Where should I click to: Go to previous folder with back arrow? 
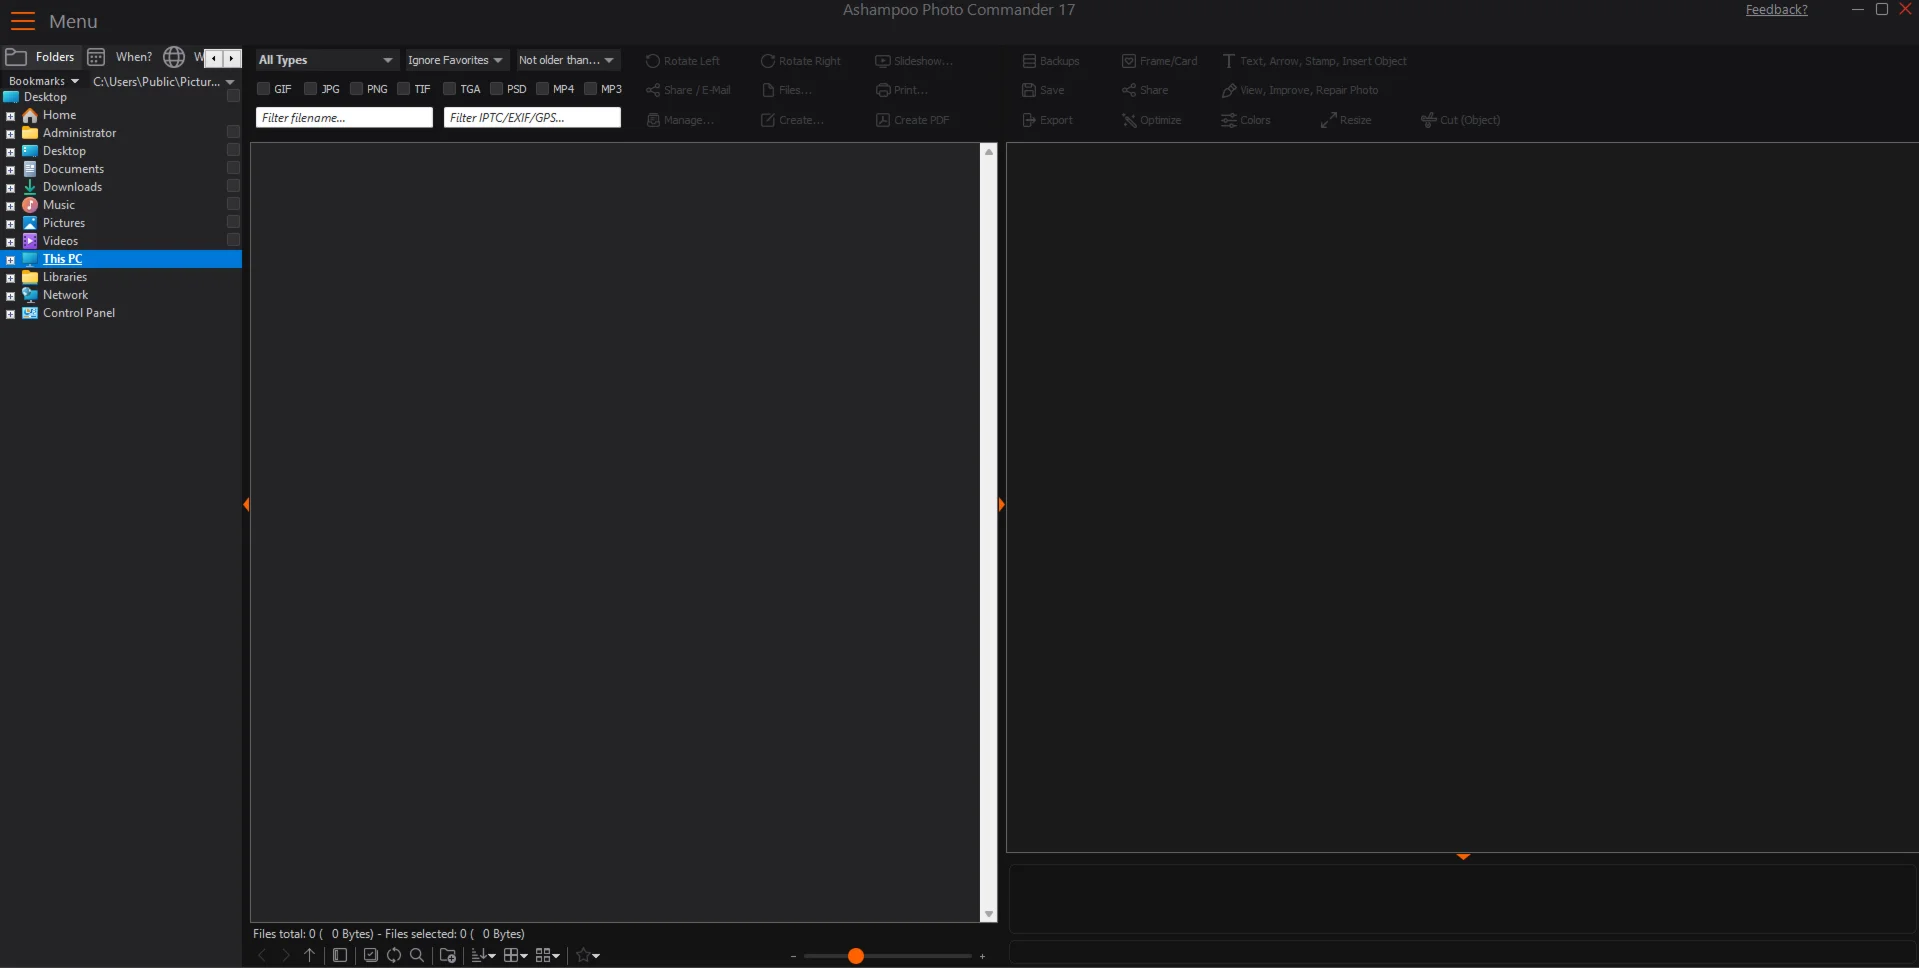tap(262, 955)
